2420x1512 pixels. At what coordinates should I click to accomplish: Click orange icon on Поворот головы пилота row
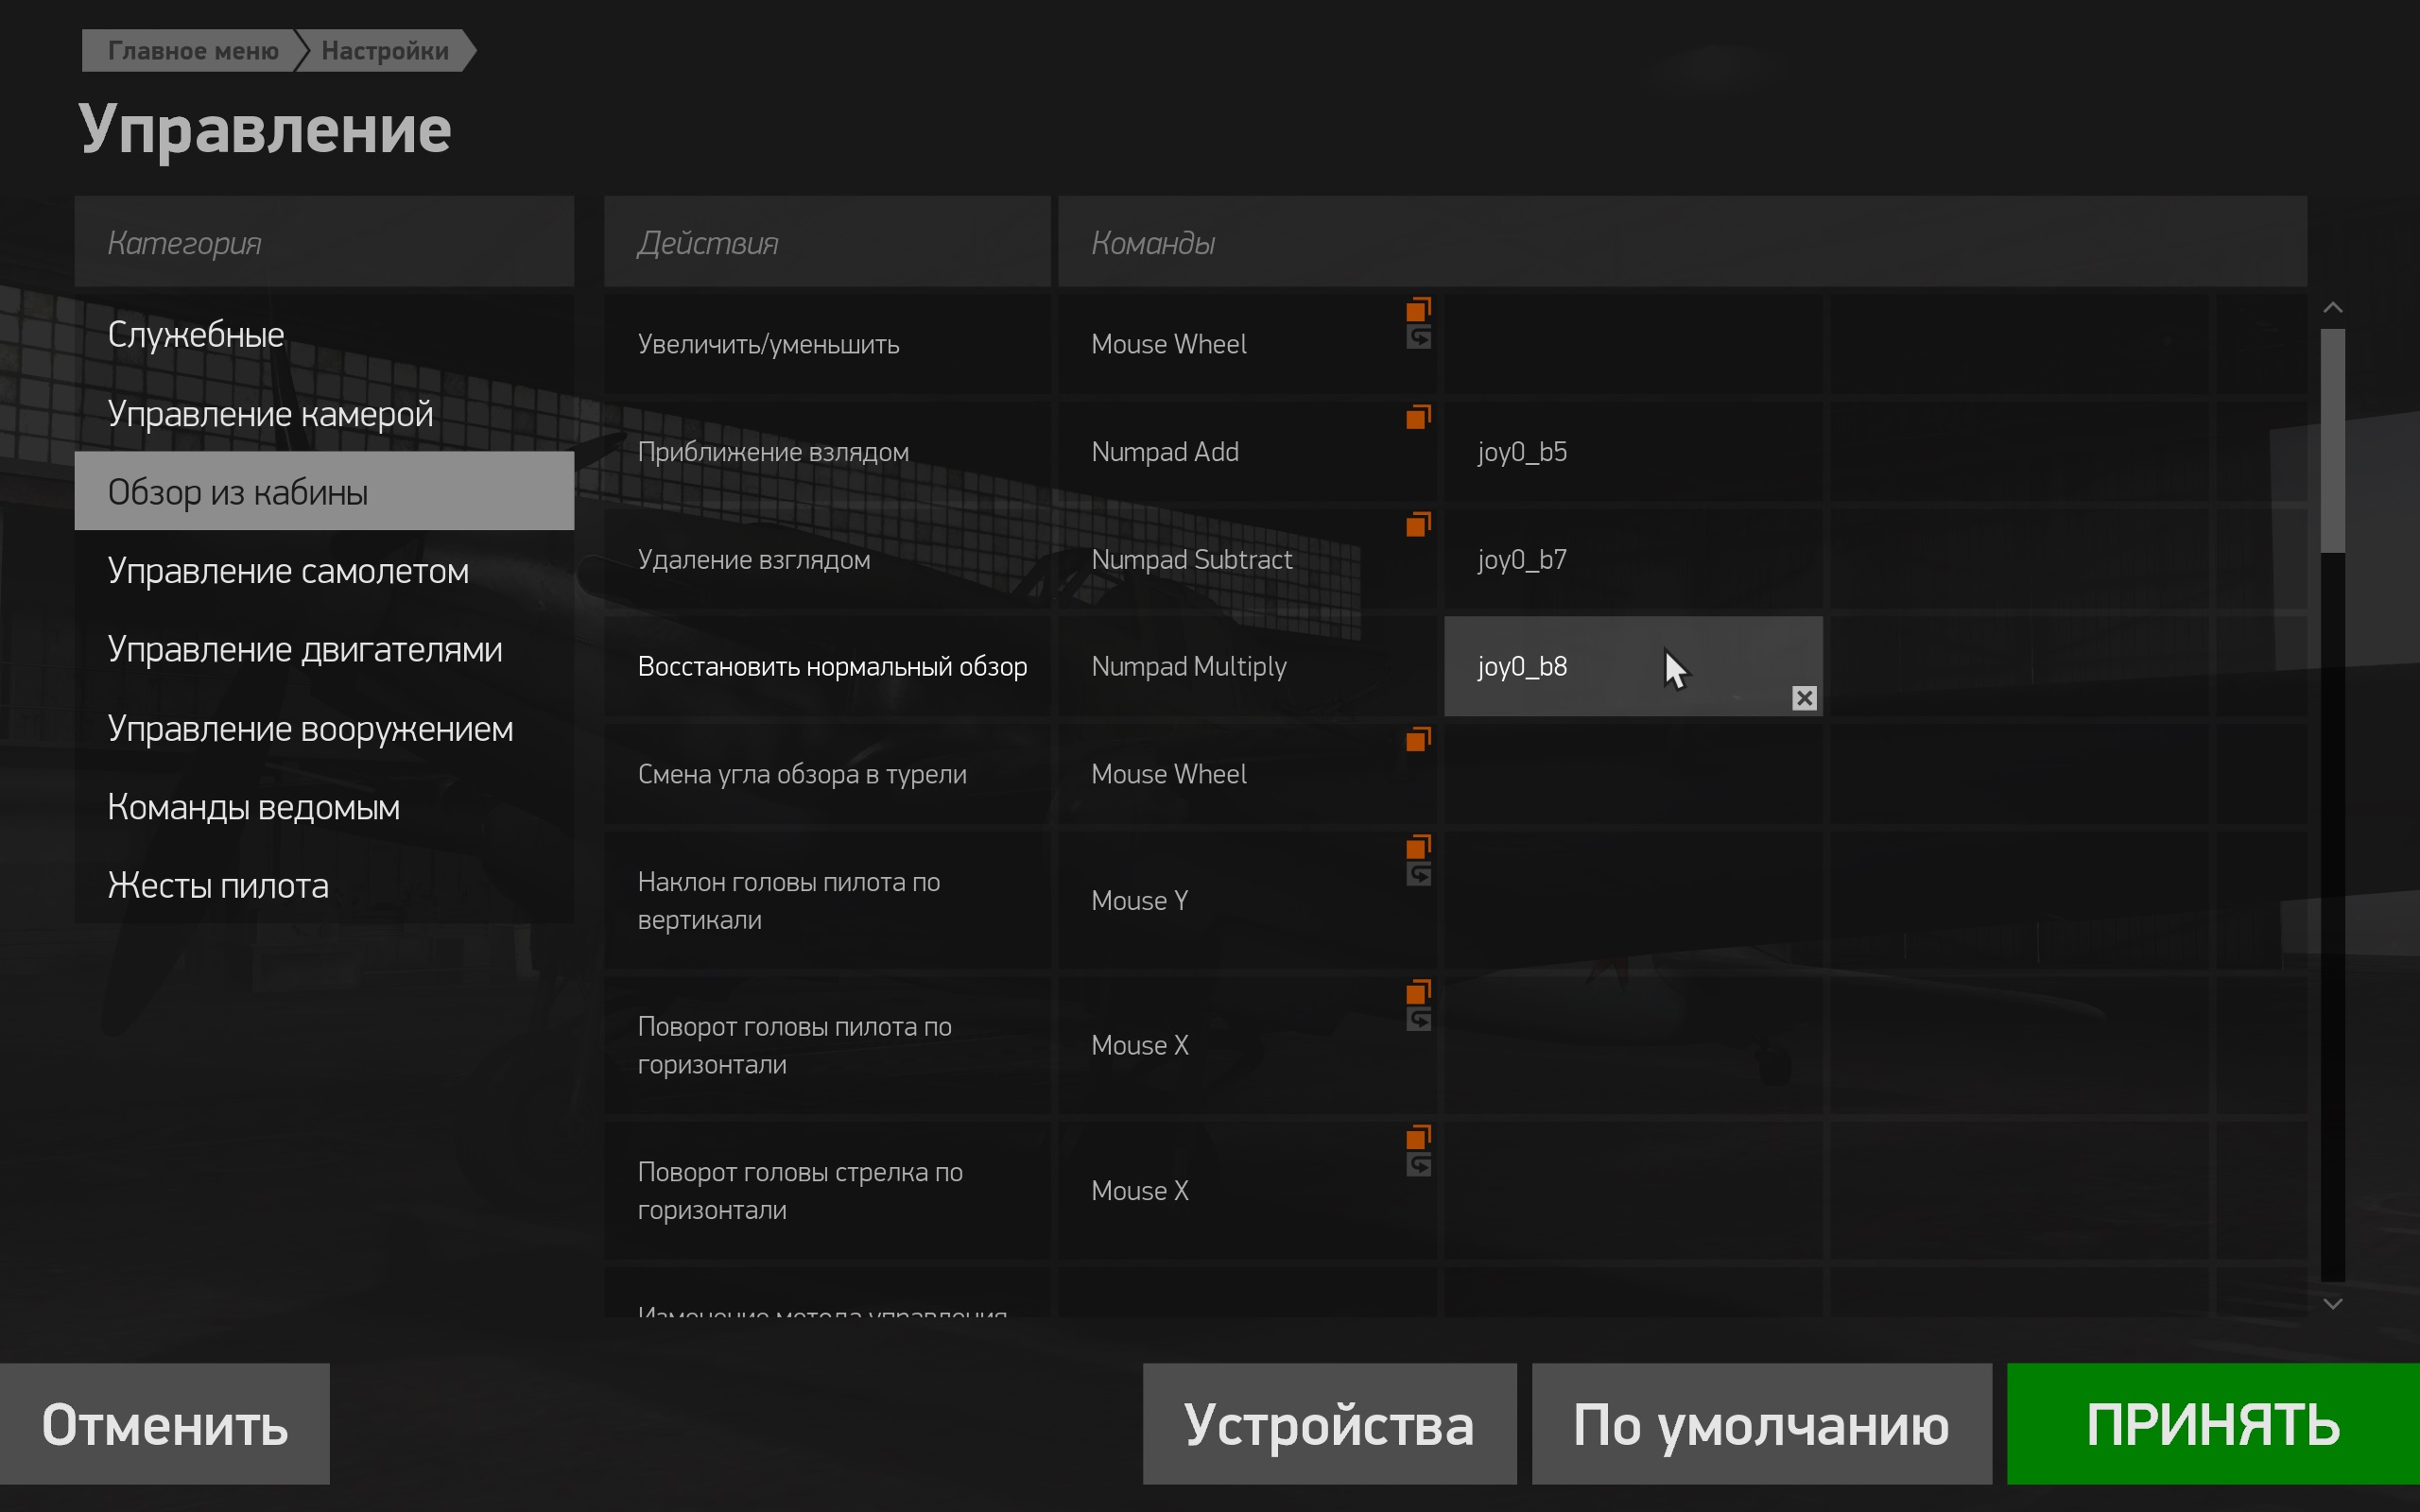coord(1418,991)
